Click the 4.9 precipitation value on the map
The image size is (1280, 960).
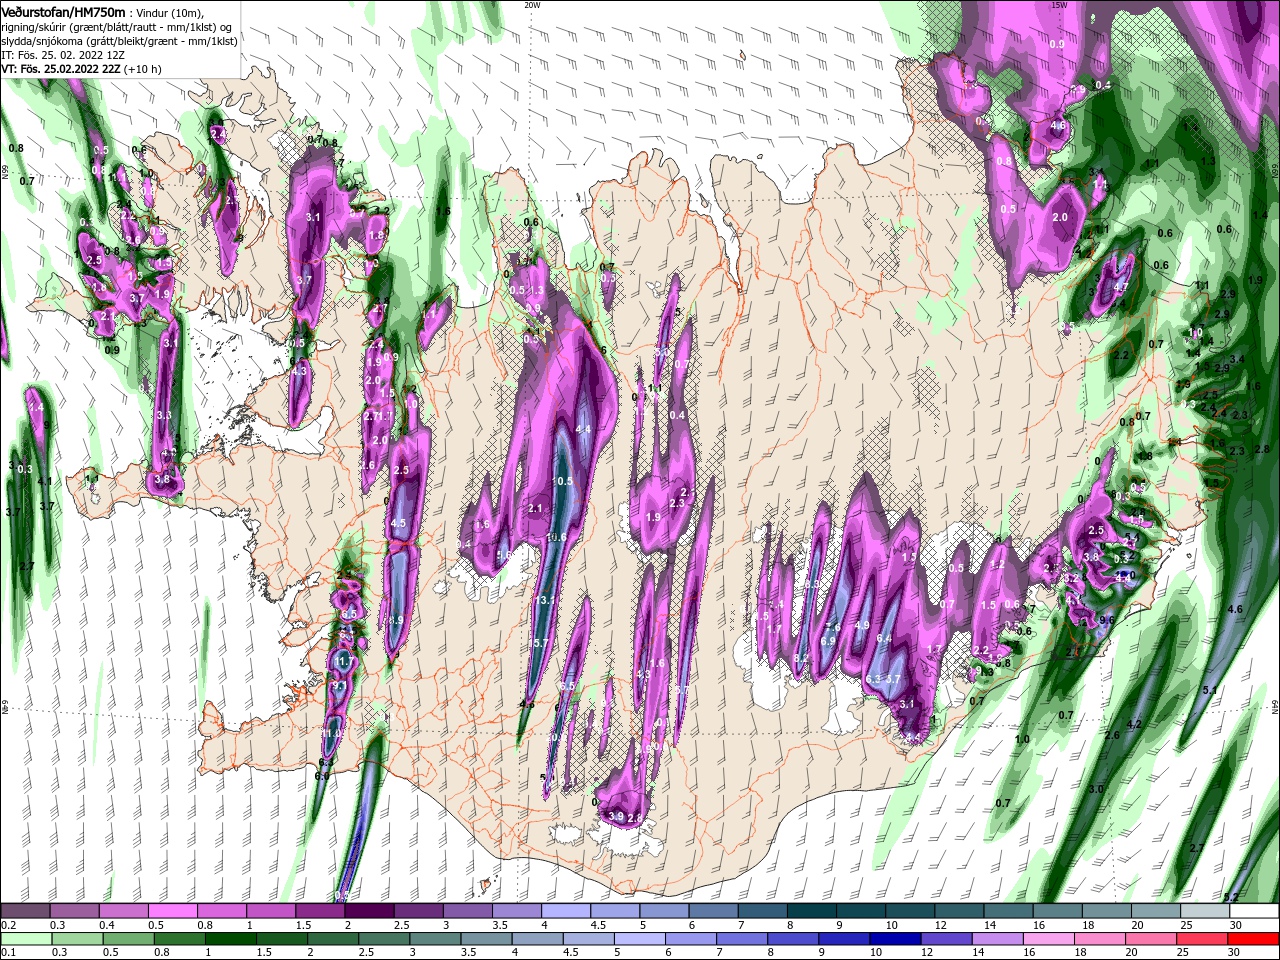pyautogui.click(x=862, y=625)
